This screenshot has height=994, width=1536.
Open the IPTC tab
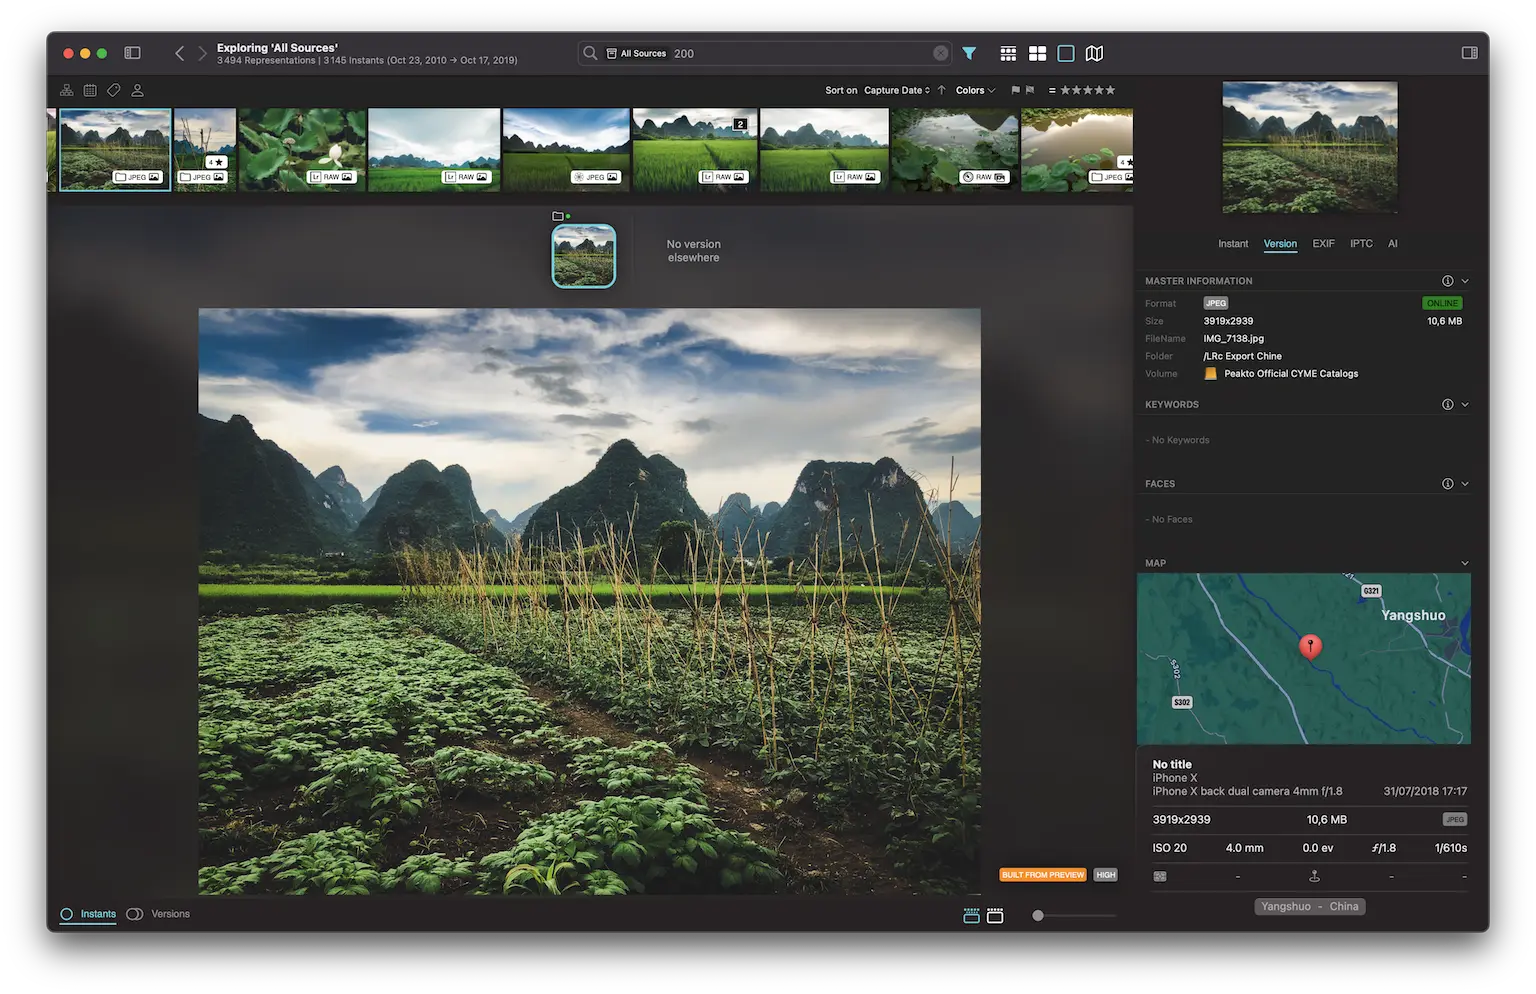tap(1361, 244)
